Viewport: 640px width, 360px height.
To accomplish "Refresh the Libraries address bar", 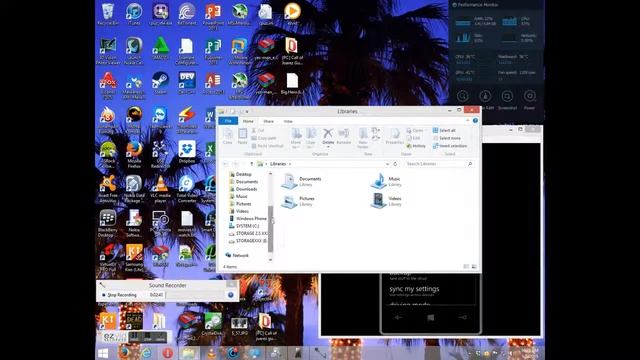I will pyautogui.click(x=395, y=164).
